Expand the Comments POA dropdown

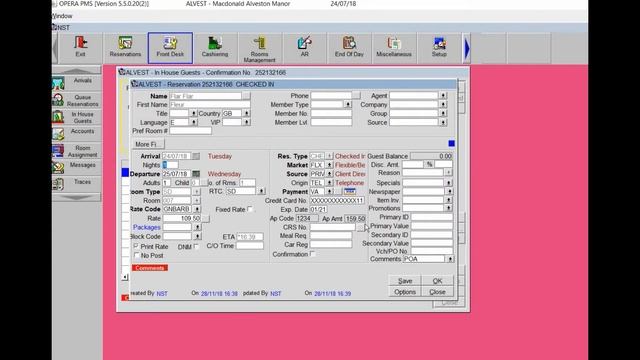[450, 259]
